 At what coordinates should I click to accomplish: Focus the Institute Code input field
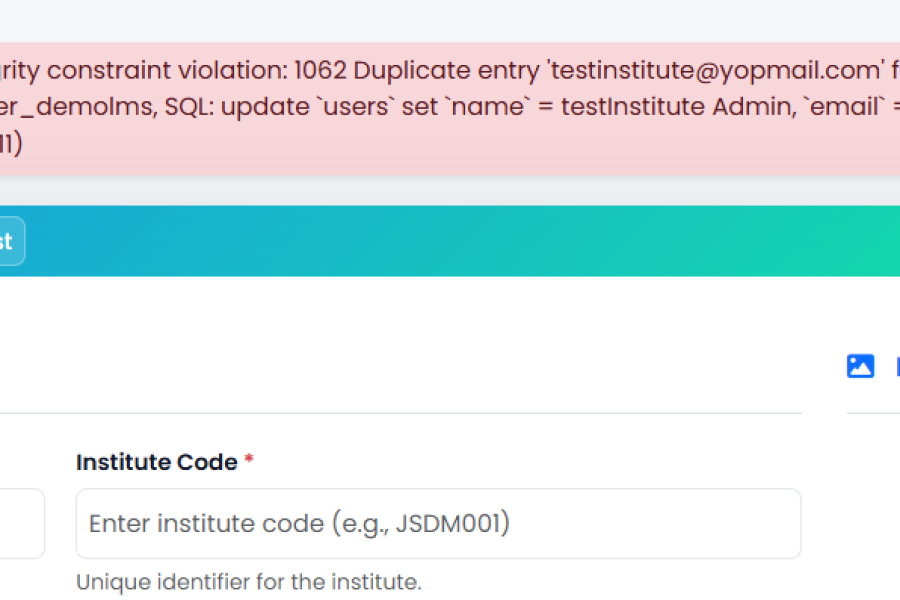coord(439,524)
